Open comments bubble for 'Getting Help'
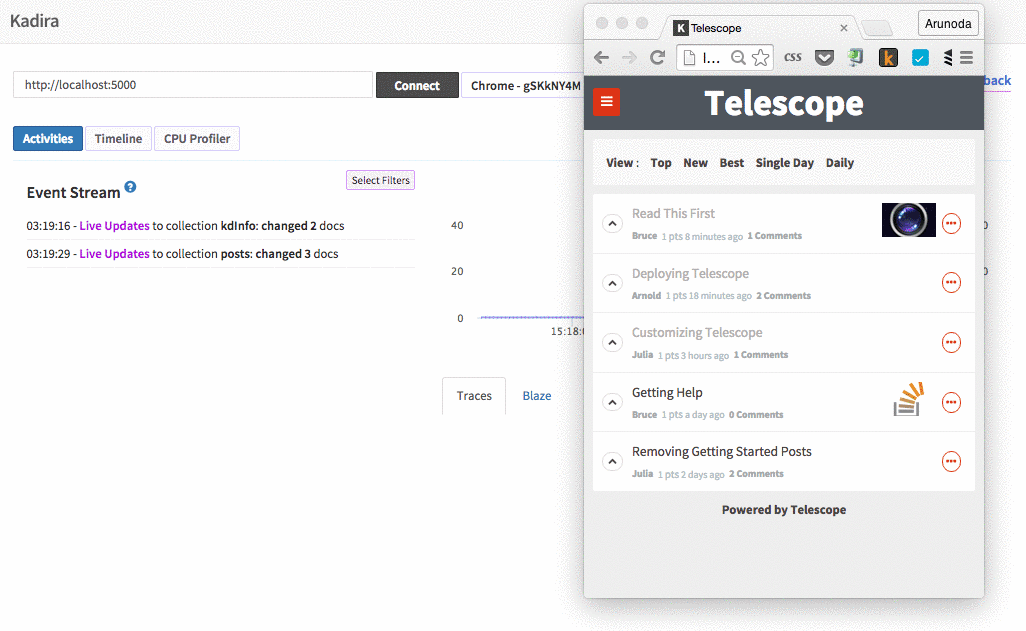The width and height of the screenshot is (1026, 631). click(951, 402)
